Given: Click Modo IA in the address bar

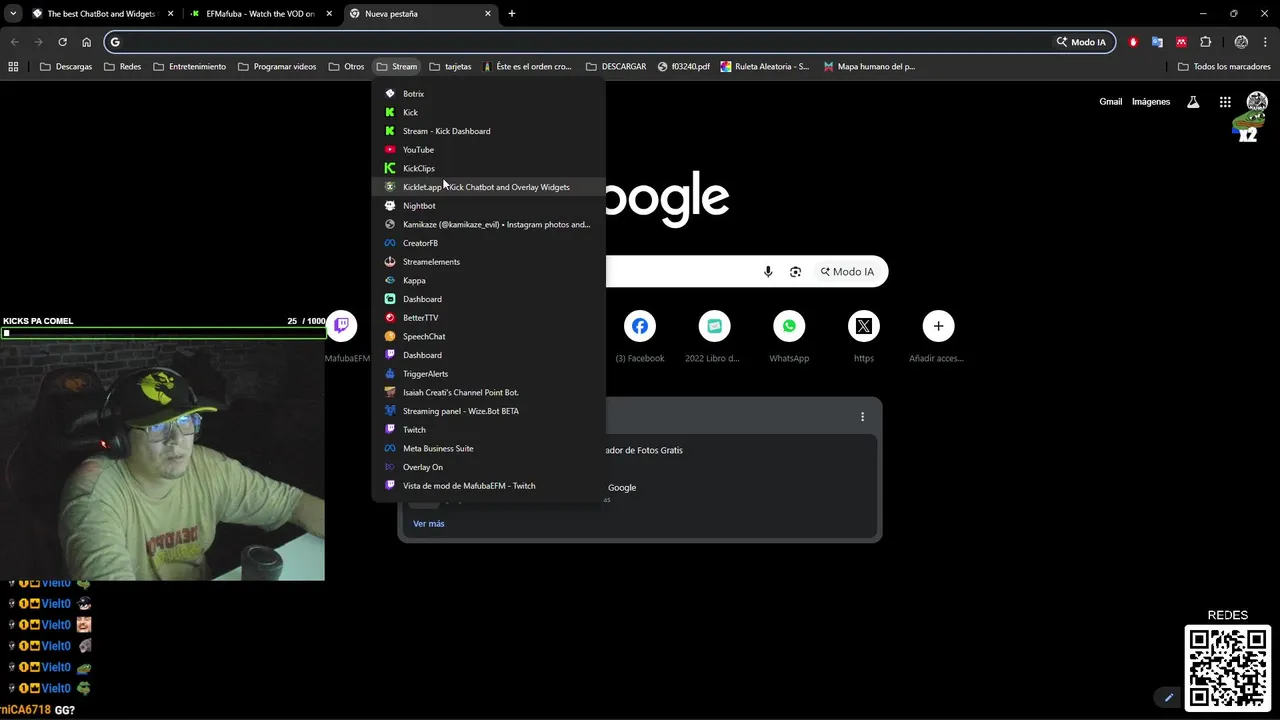Looking at the screenshot, I should 1082,42.
